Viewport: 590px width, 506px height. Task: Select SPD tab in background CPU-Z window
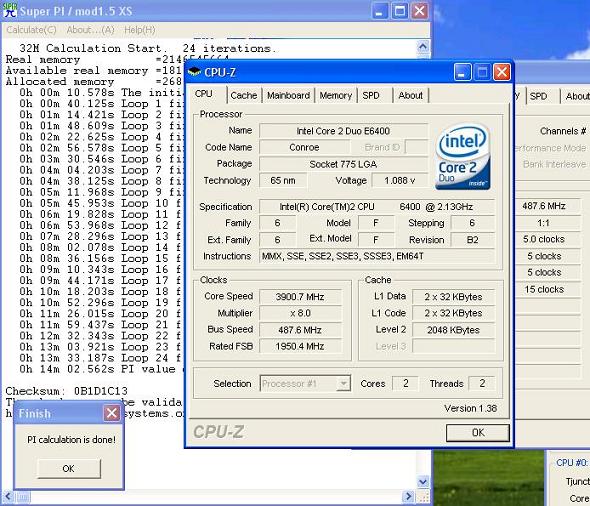tap(538, 96)
